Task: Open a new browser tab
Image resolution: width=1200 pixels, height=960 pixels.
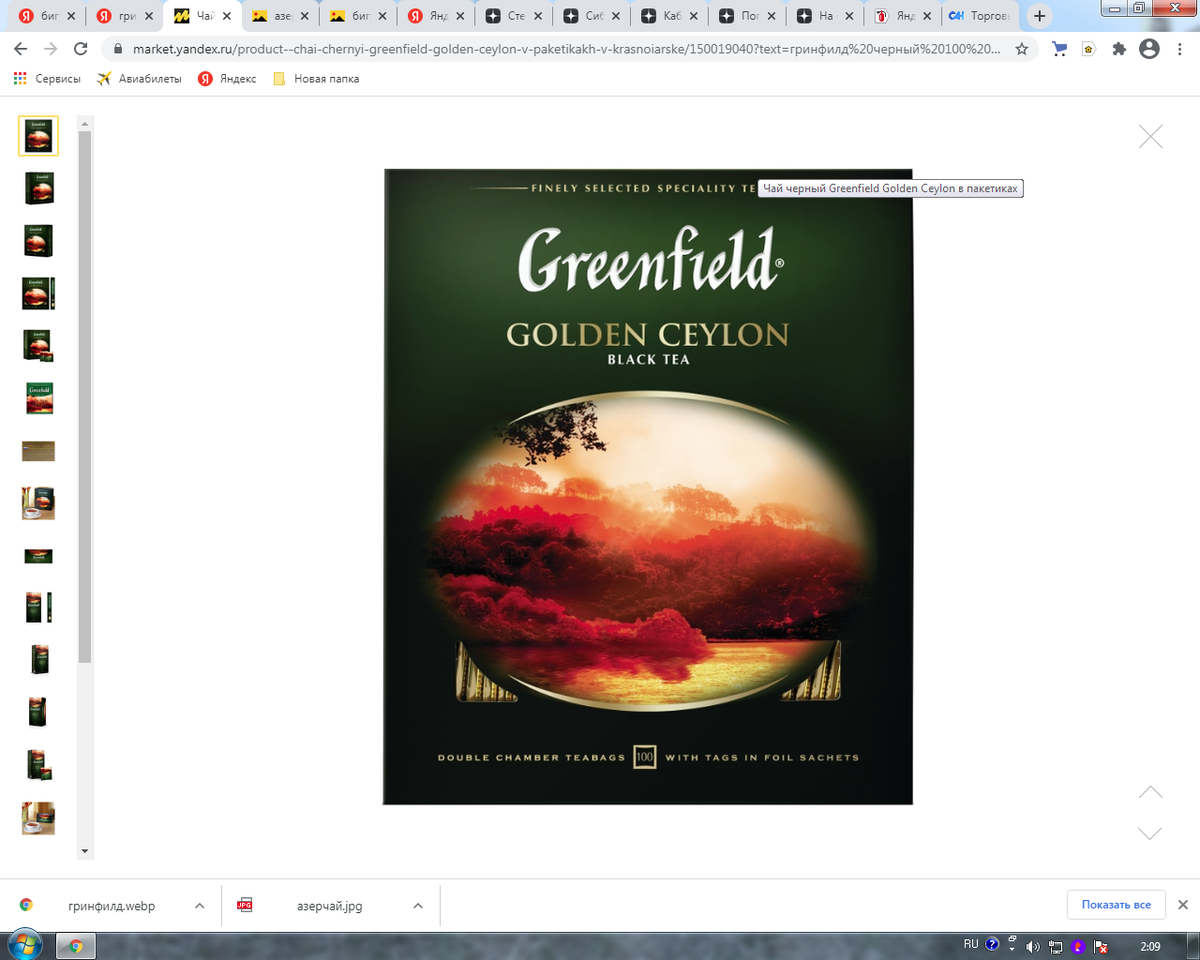Action: pos(1040,16)
